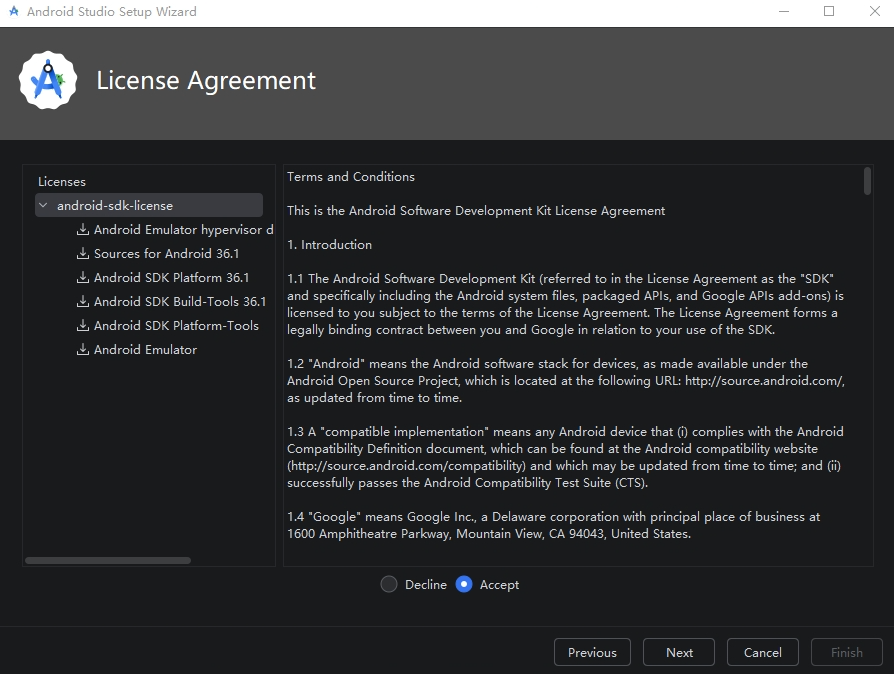Select the android-sdk-license label
The height and width of the screenshot is (674, 894).
115,205
